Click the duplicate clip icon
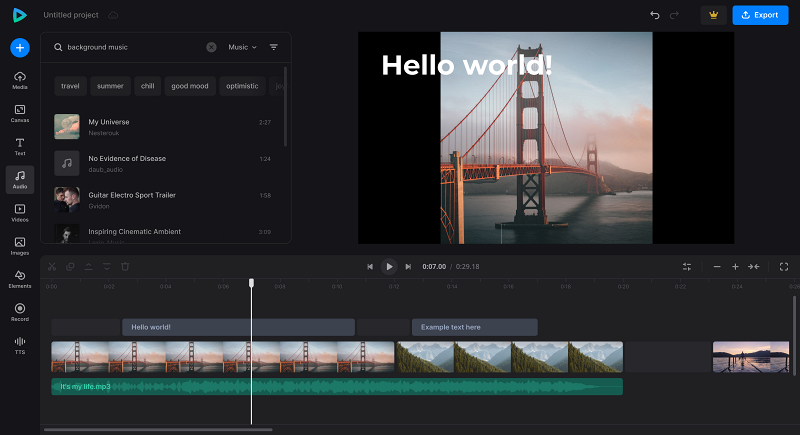800x435 pixels. (x=70, y=267)
